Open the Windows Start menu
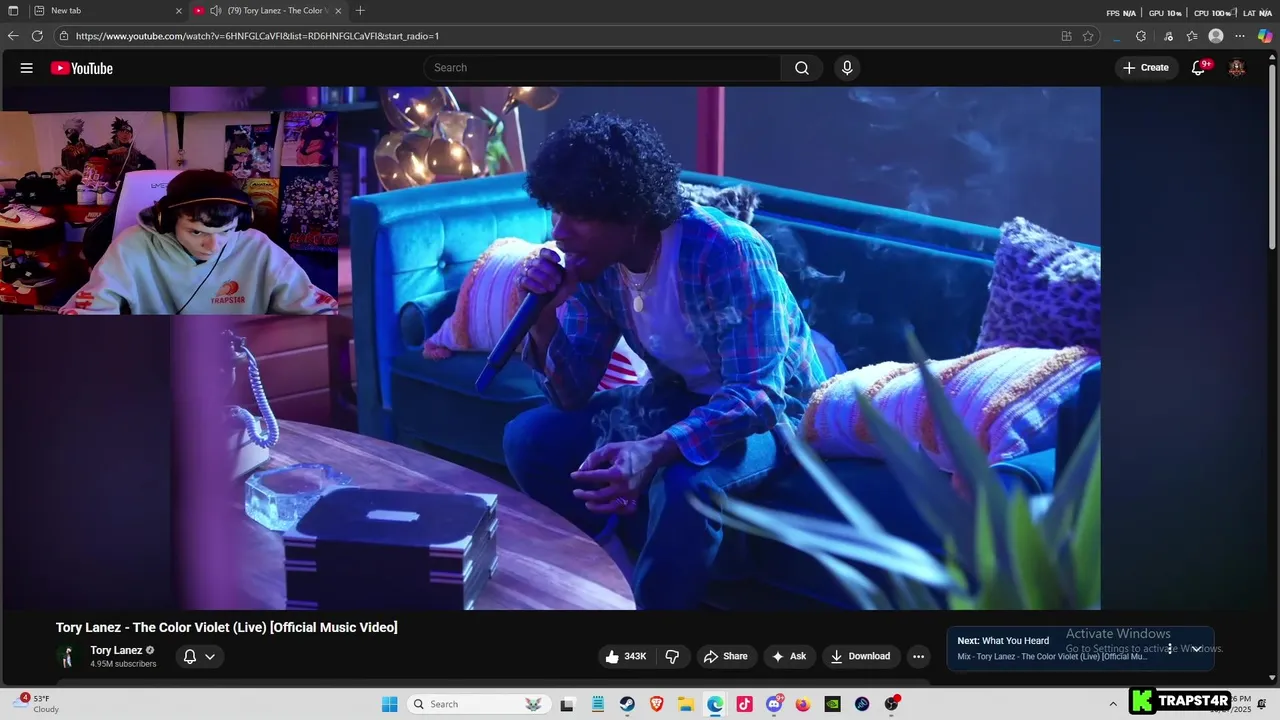The image size is (1280, 720). pyautogui.click(x=390, y=704)
